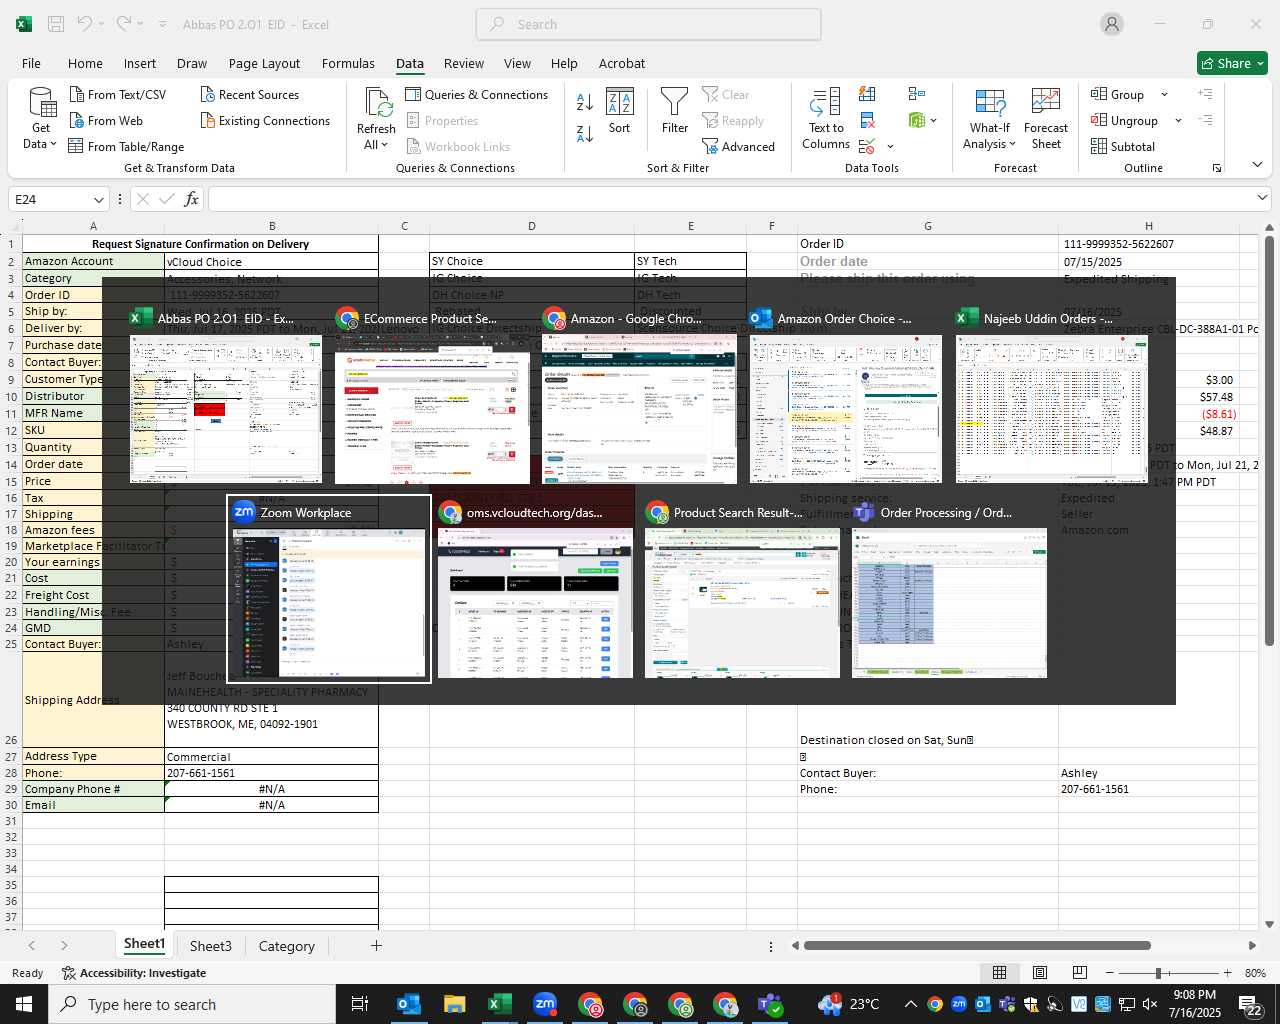Open the Forecast Sheet tool

point(1046,119)
